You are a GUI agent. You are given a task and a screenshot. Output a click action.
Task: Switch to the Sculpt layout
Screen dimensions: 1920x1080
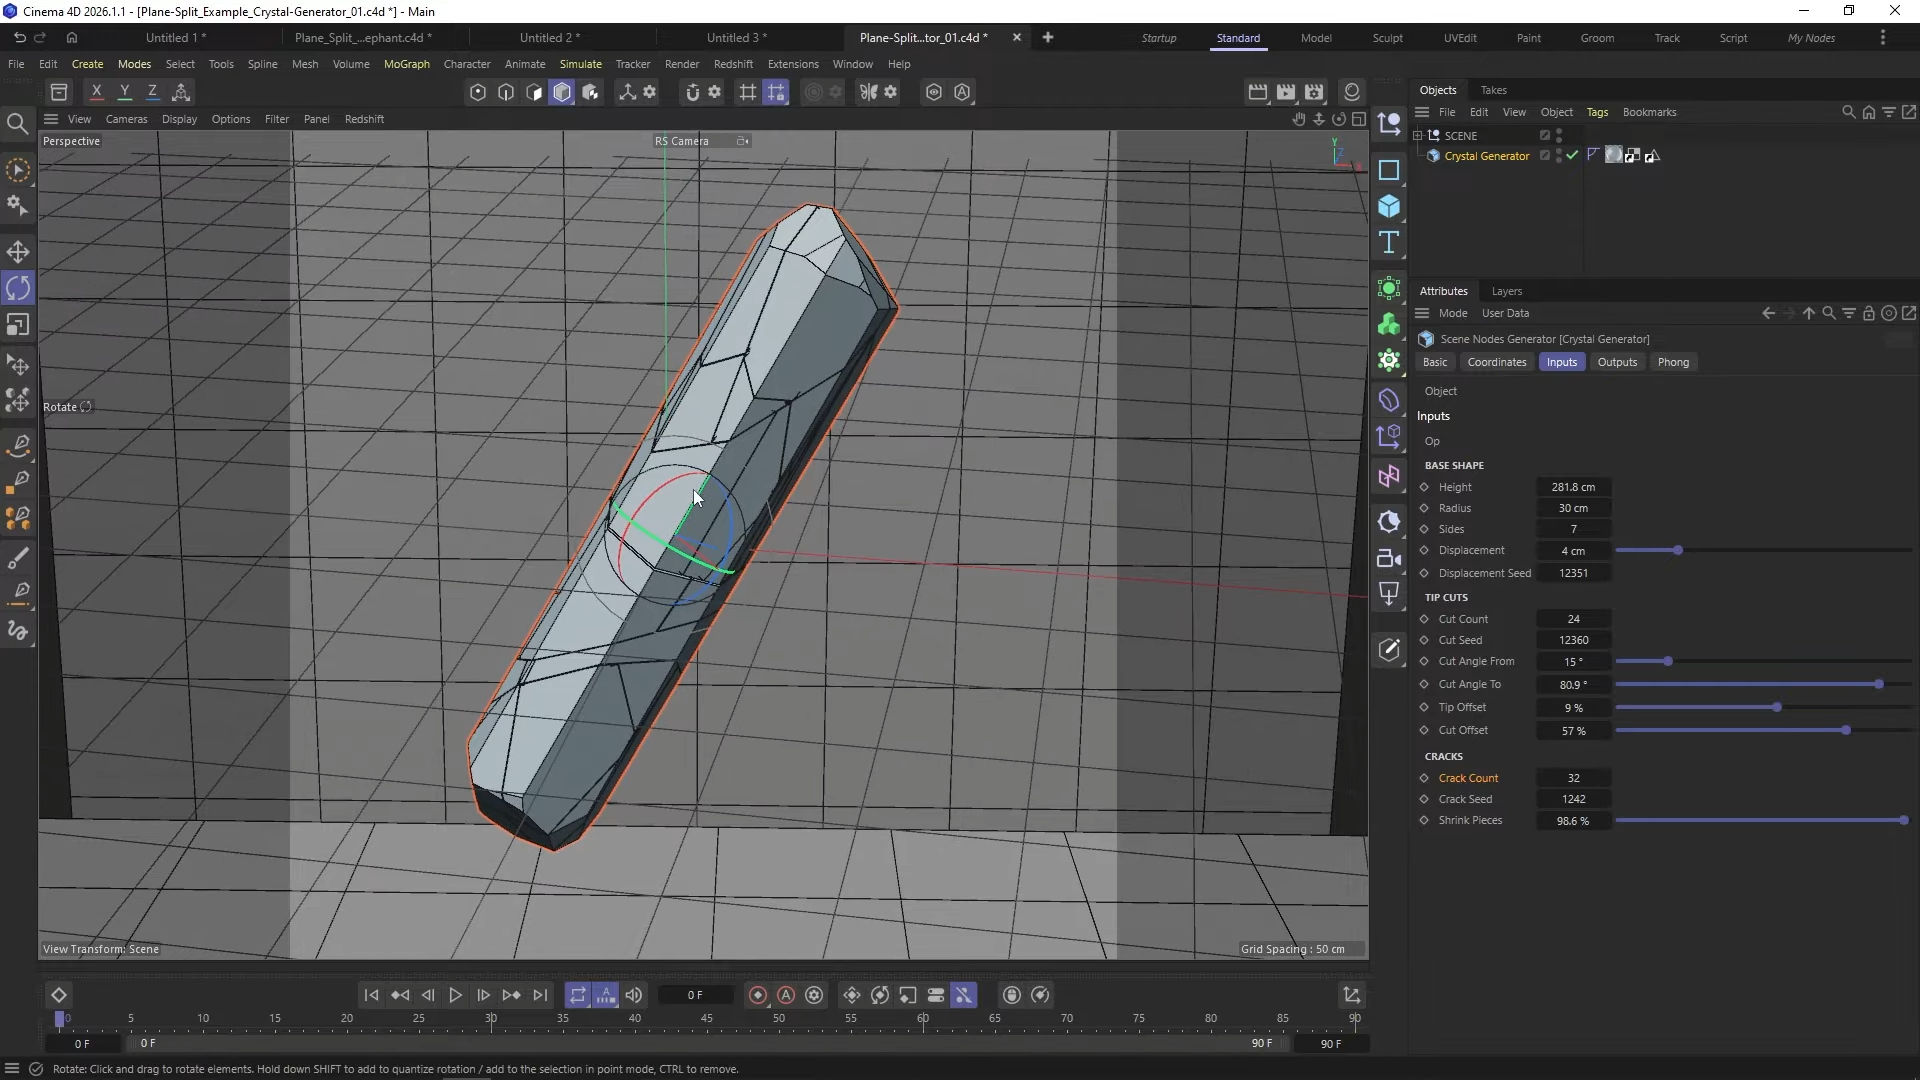(1387, 38)
